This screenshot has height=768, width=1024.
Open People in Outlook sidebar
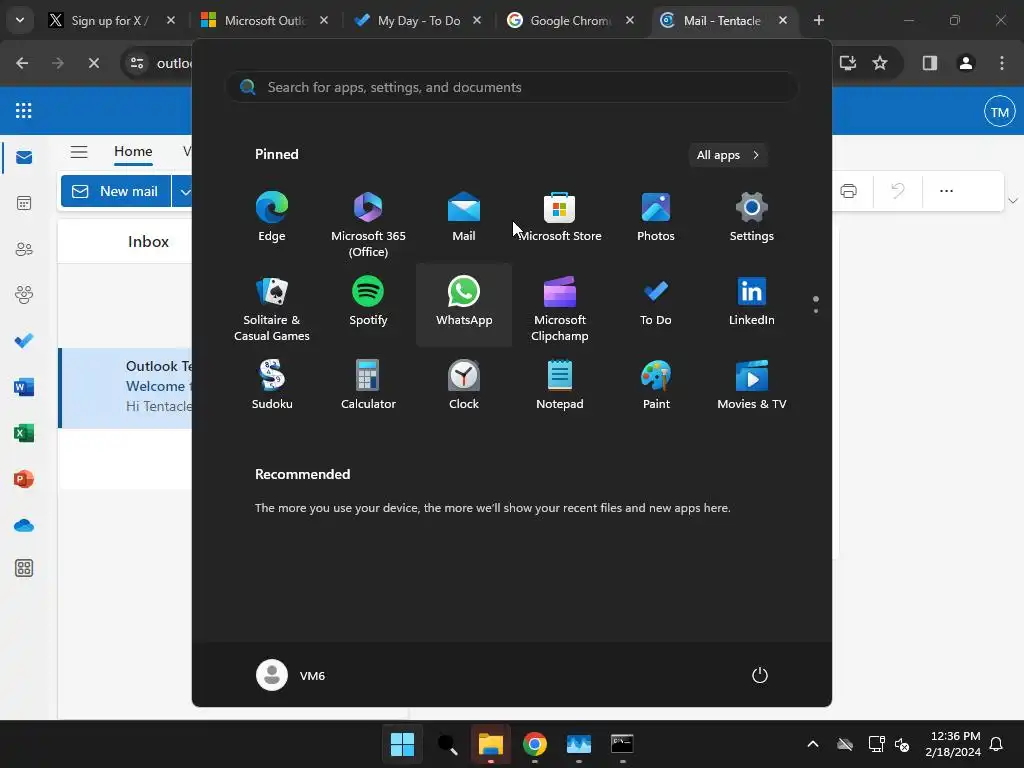point(24,249)
